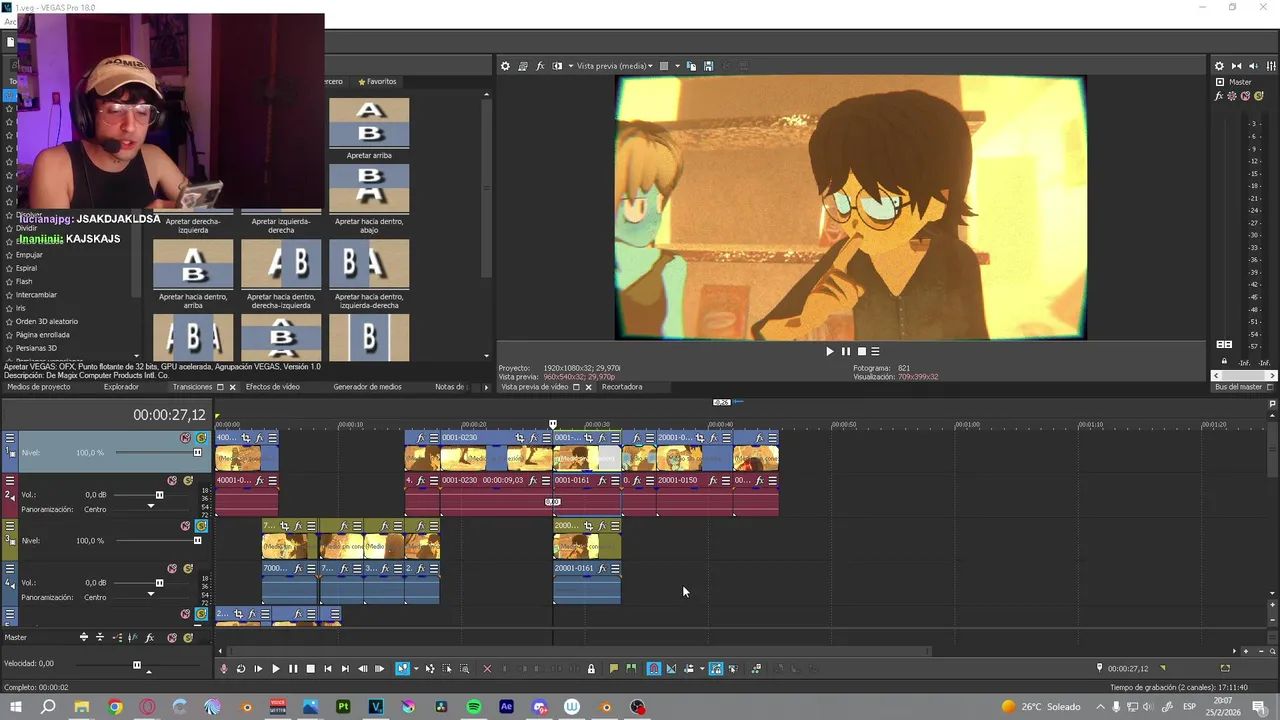Switch to Efectos de vídeo tab
1280x720 pixels.
click(x=273, y=387)
